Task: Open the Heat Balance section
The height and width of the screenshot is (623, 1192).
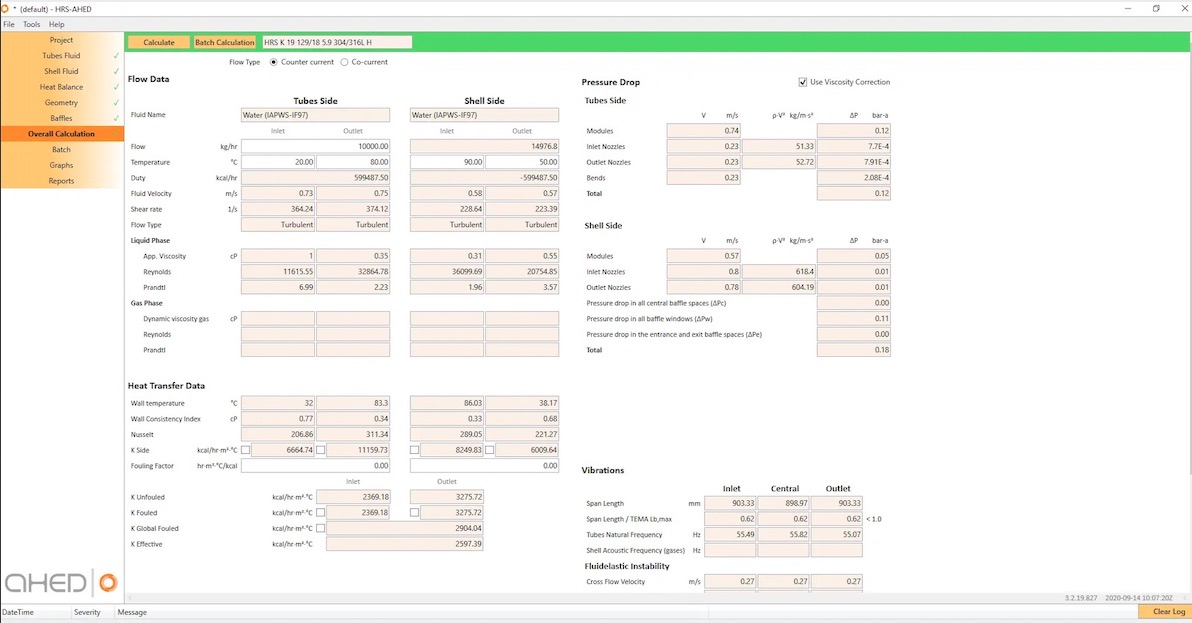Action: 62,87
